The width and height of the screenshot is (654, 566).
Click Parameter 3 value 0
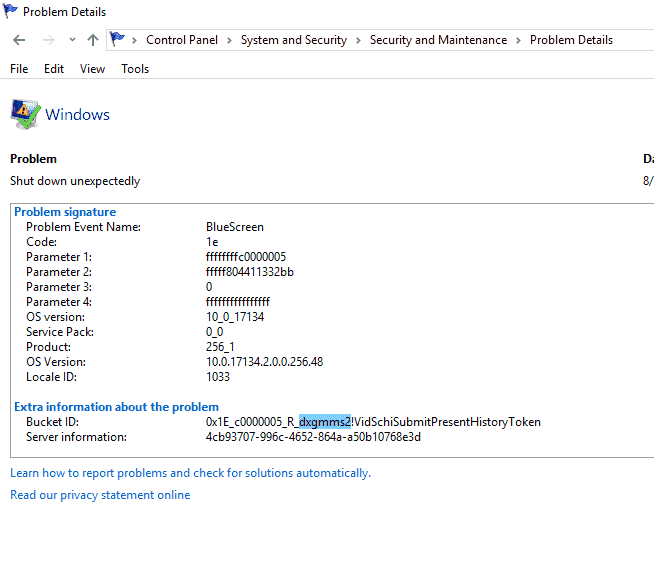coord(209,287)
